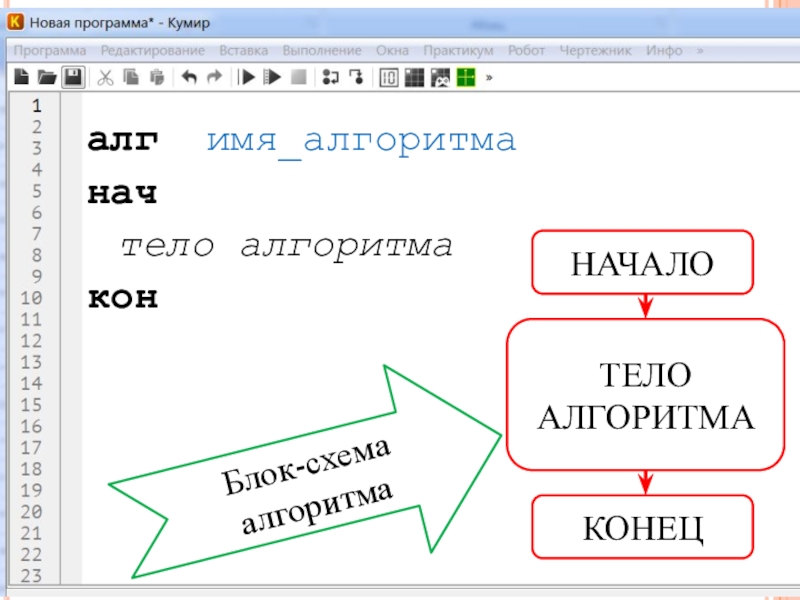Screen dimensions: 800x600
Task: Open the Практикум menu
Action: tap(458, 51)
